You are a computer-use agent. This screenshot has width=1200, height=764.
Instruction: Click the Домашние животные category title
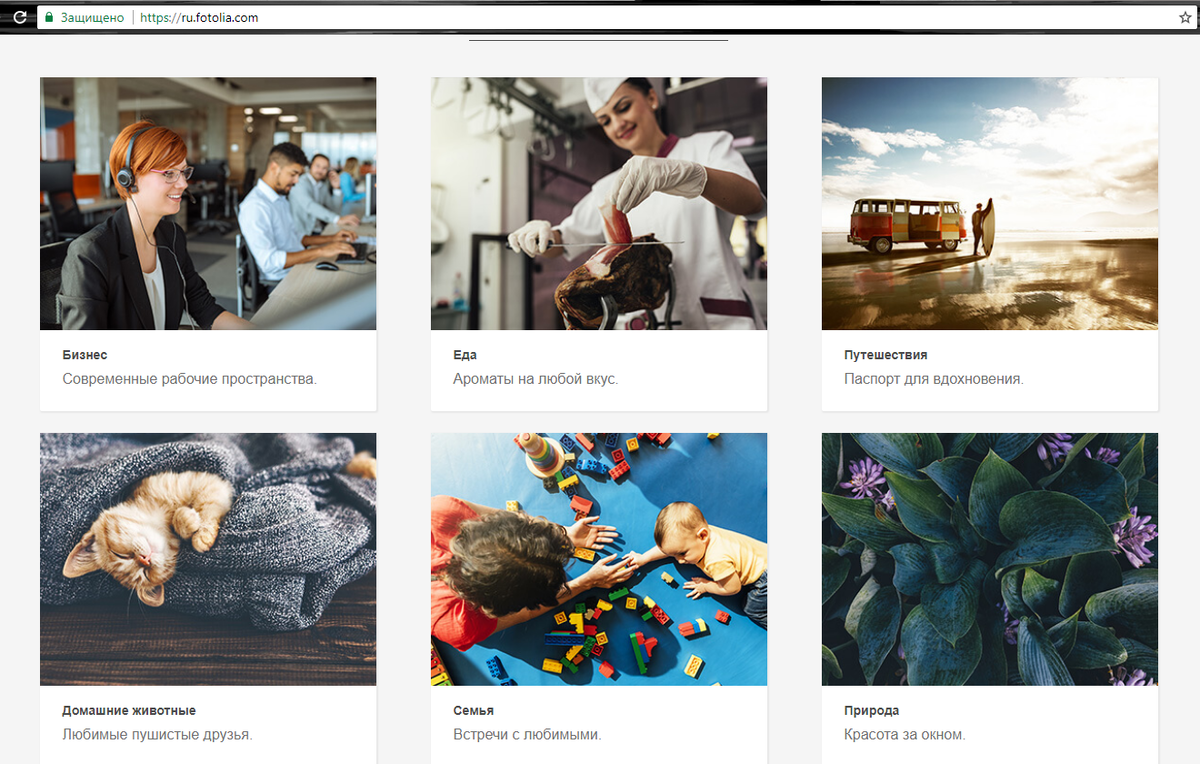pos(129,711)
